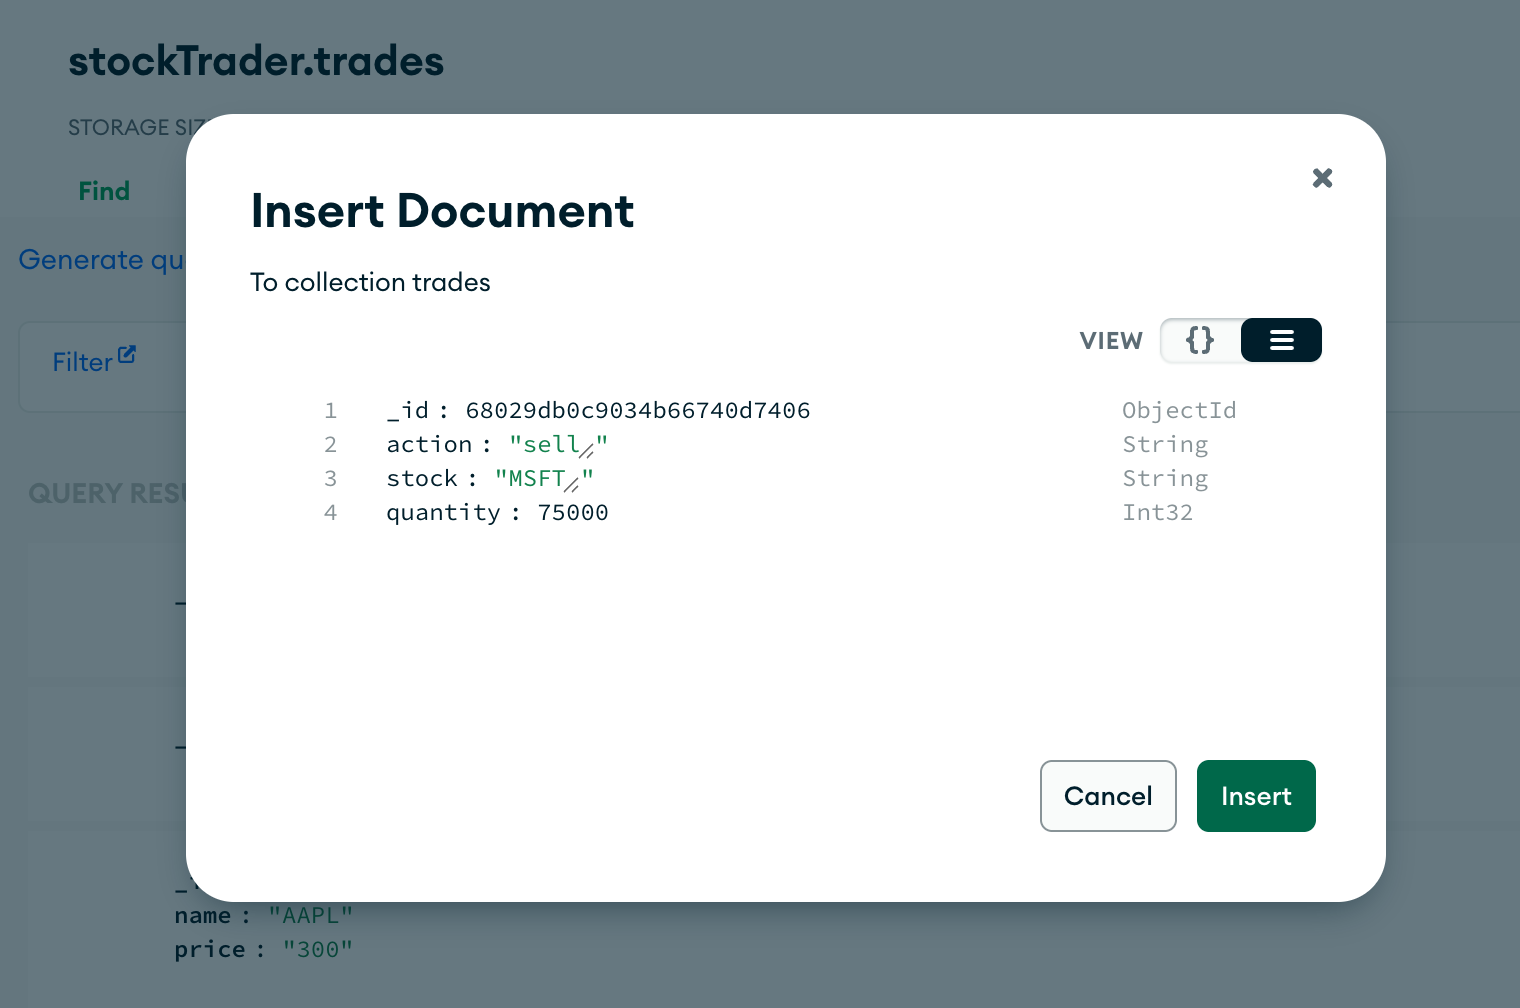Select the _id field name
Screen dimensions: 1520x1008
tap(408, 410)
